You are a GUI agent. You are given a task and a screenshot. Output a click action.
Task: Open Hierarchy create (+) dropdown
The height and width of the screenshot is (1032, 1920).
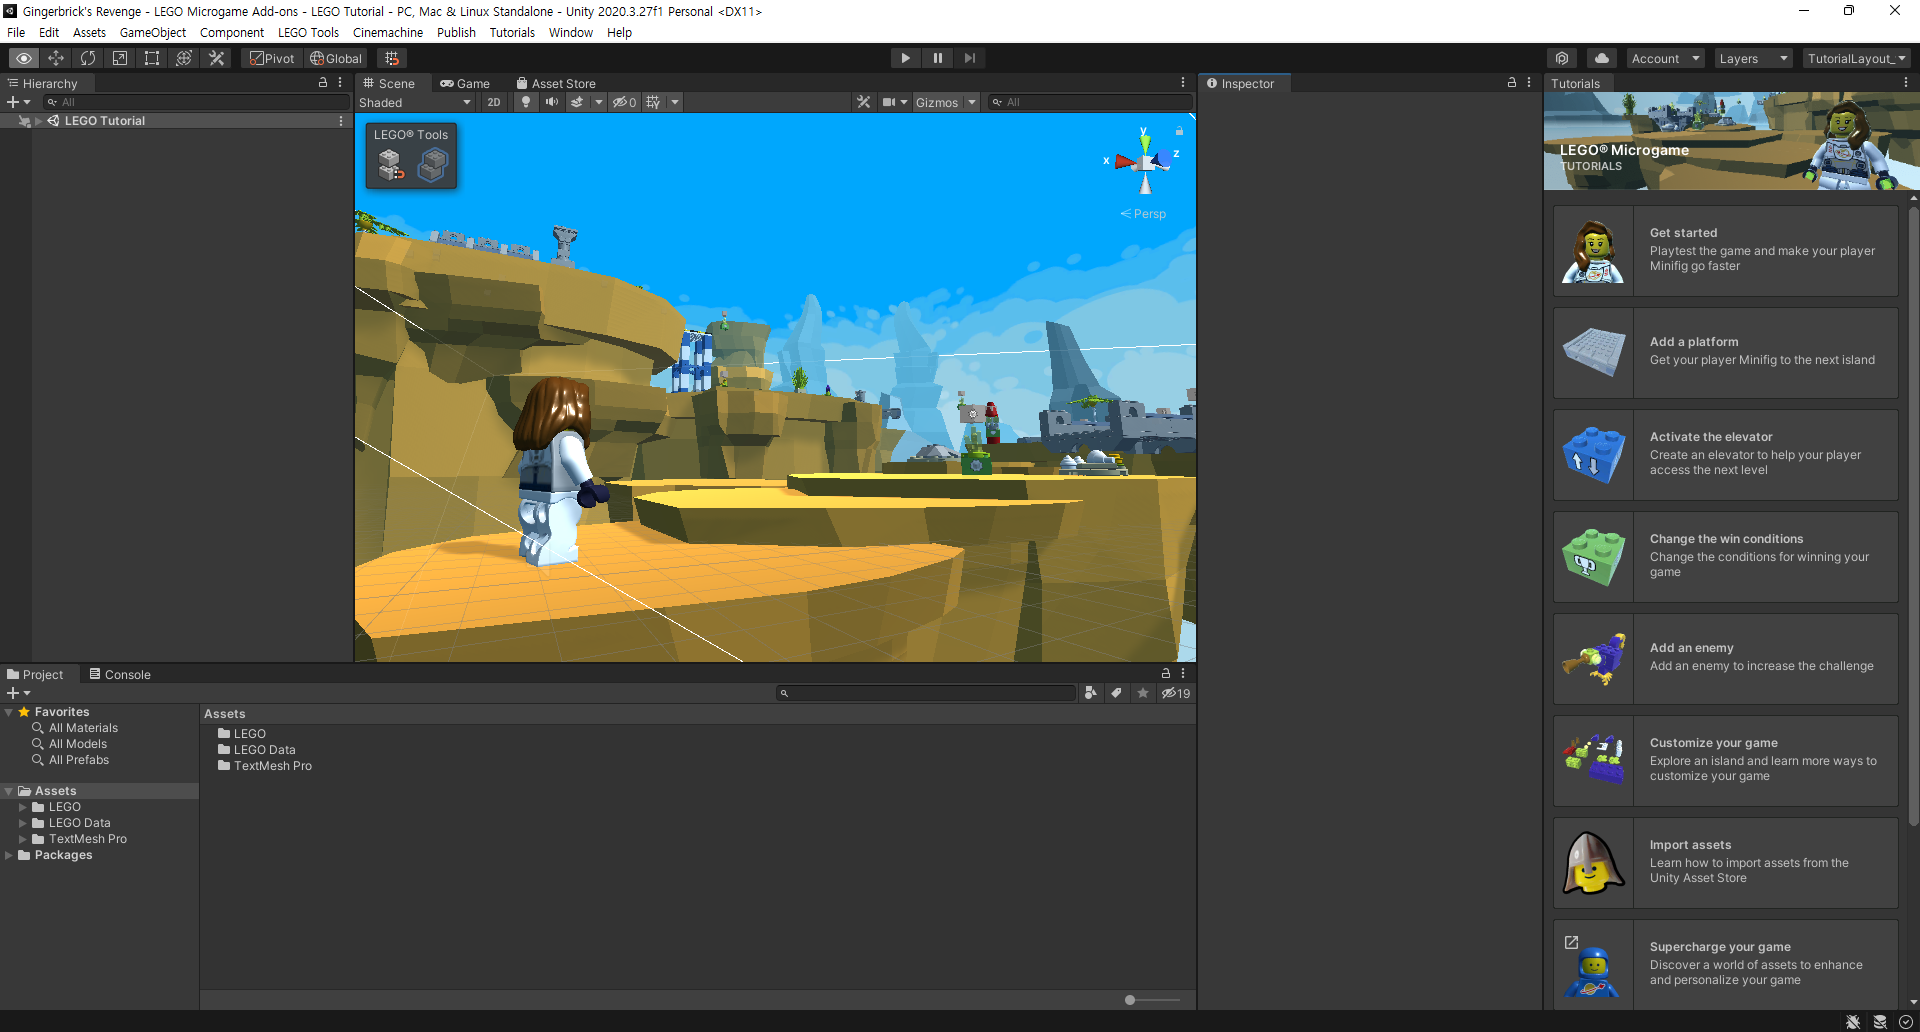pyautogui.click(x=19, y=102)
